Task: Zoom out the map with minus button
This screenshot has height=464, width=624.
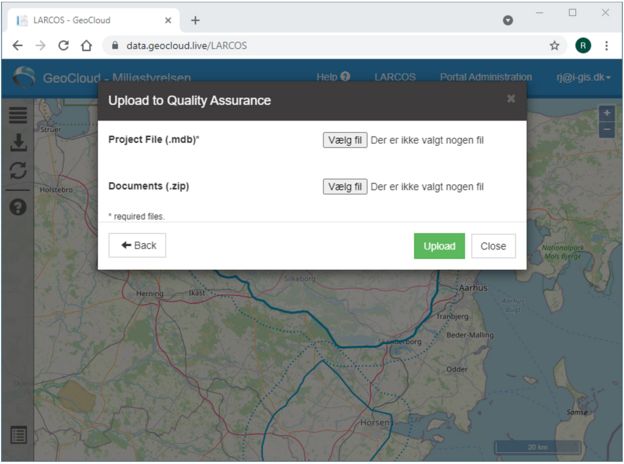Action: [x=606, y=129]
